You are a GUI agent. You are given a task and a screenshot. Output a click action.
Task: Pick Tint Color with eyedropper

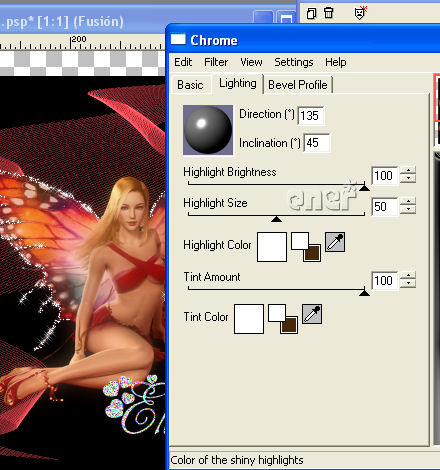(312, 314)
